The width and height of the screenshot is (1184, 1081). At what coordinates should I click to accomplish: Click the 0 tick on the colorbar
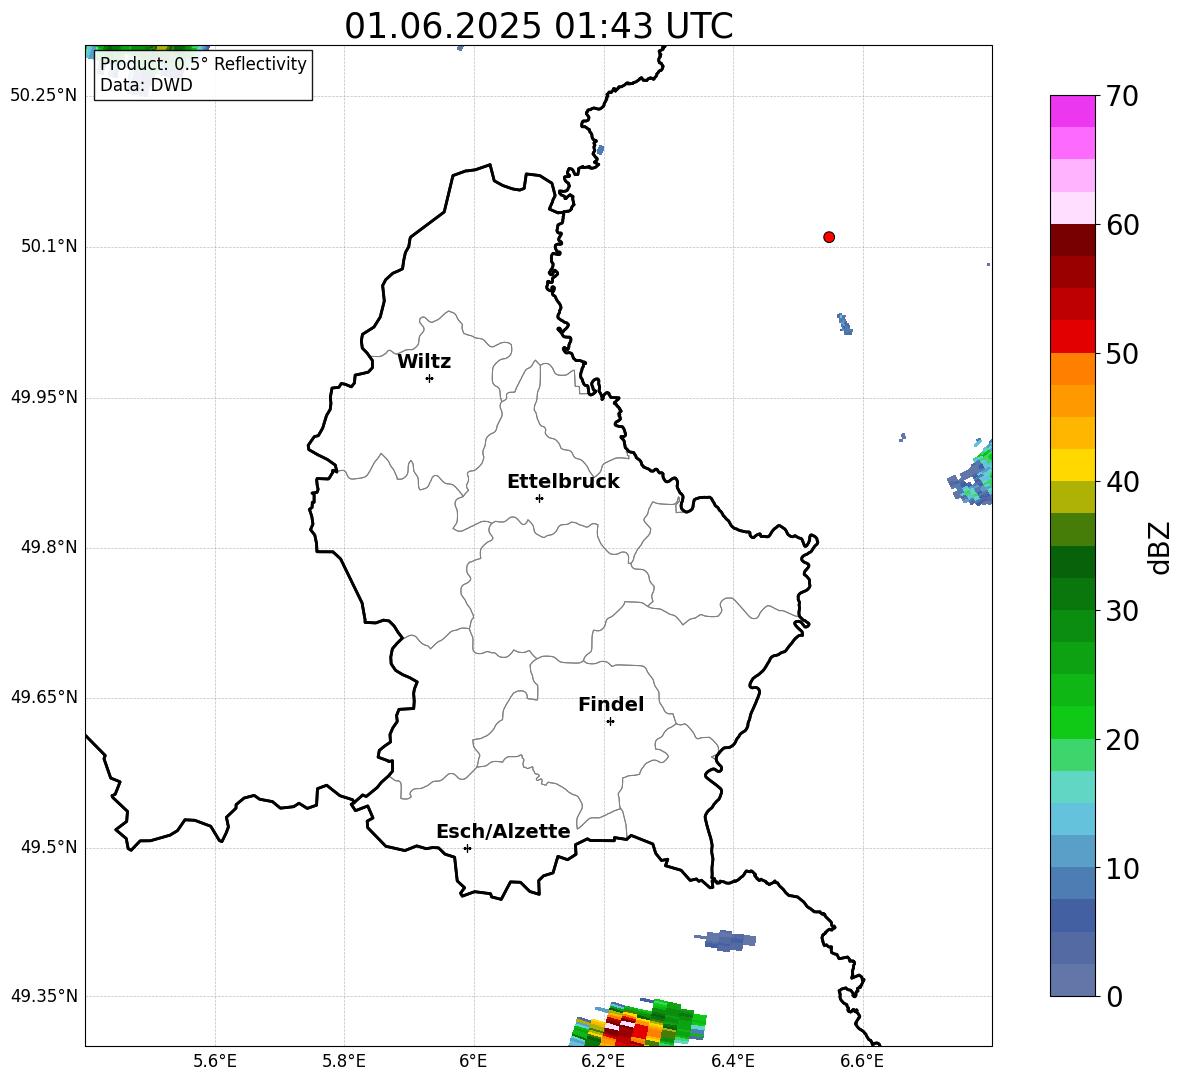coord(1114,996)
